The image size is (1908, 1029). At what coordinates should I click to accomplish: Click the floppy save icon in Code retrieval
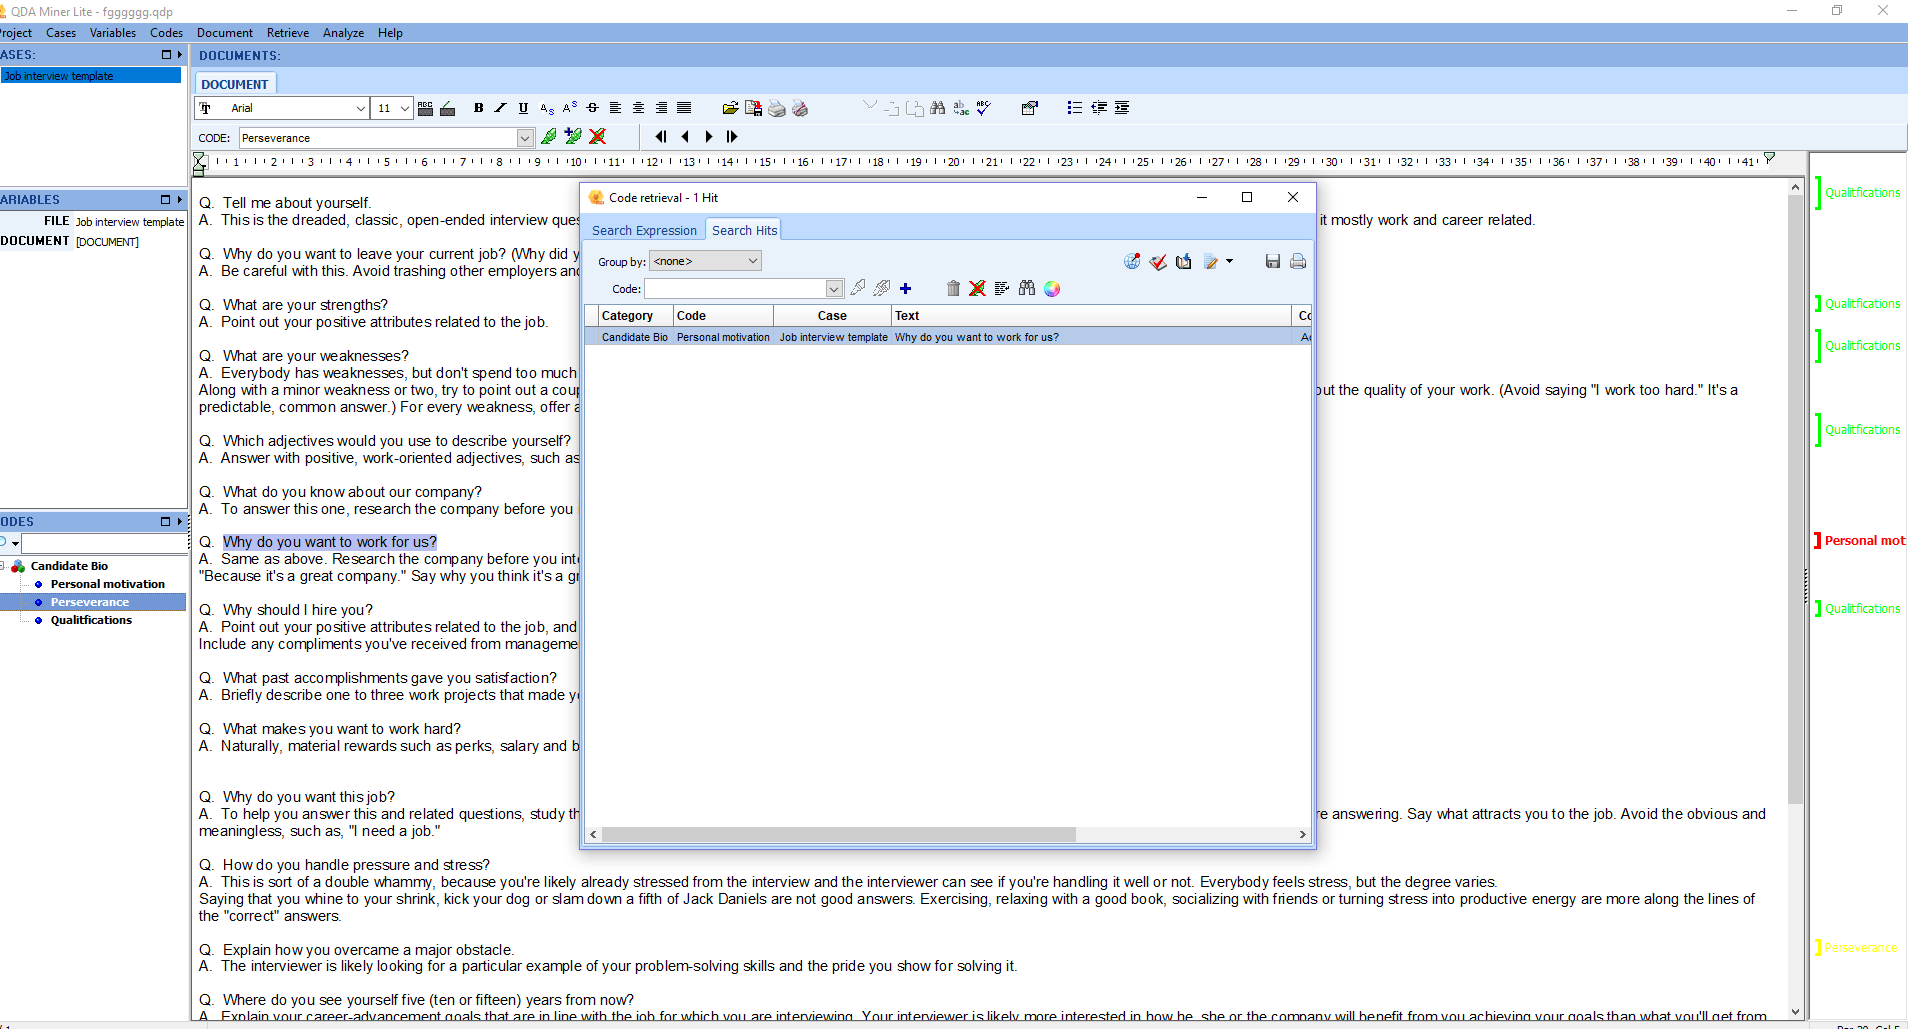(x=1273, y=262)
